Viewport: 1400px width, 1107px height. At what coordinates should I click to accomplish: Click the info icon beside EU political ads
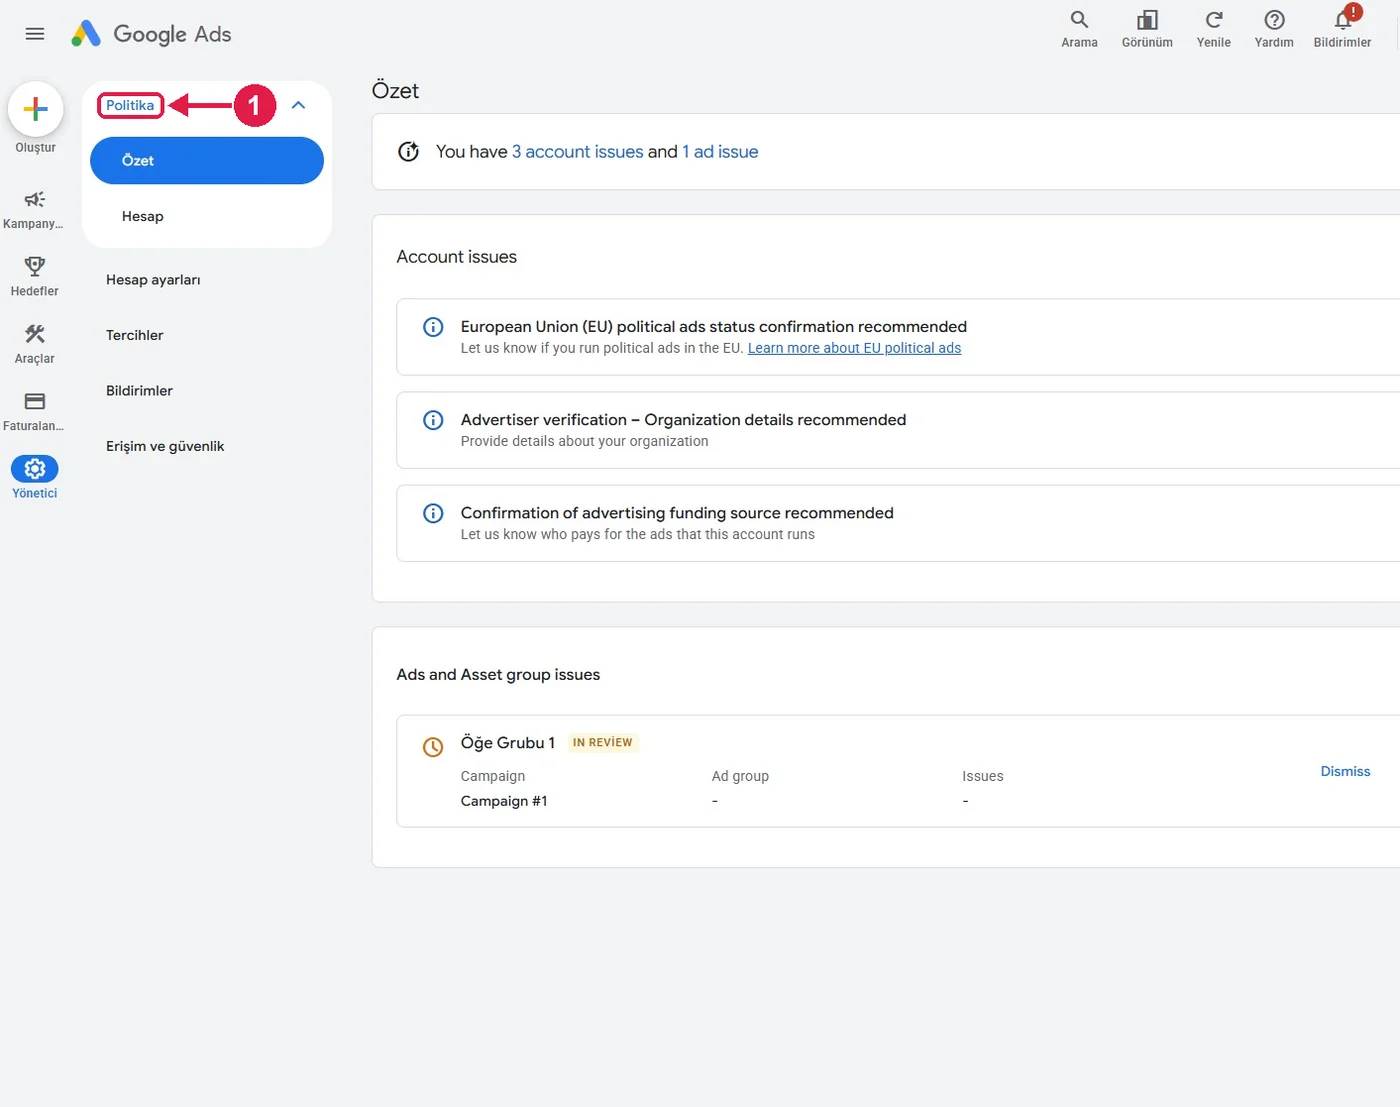pyautogui.click(x=433, y=327)
